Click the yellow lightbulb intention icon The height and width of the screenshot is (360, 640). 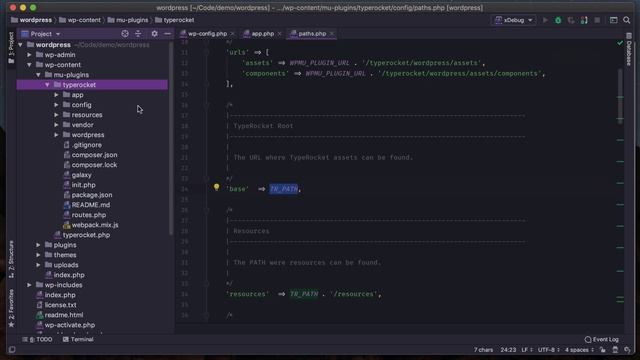216,187
